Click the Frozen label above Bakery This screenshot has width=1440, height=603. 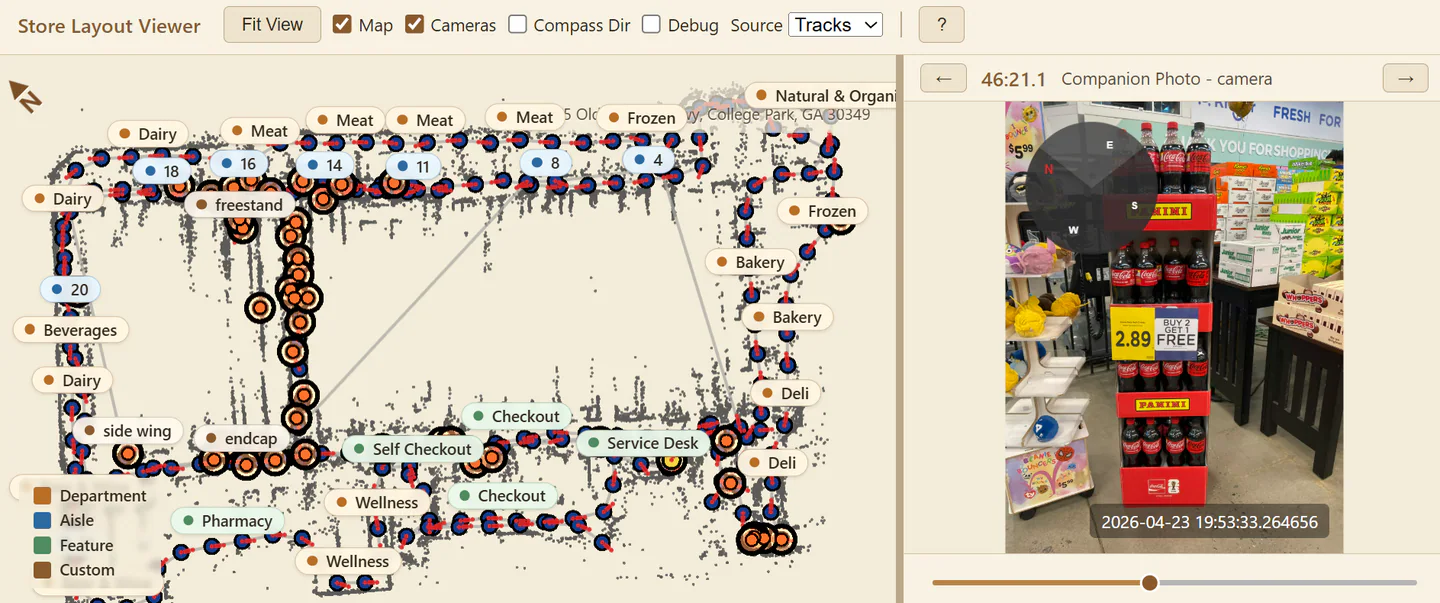823,211
